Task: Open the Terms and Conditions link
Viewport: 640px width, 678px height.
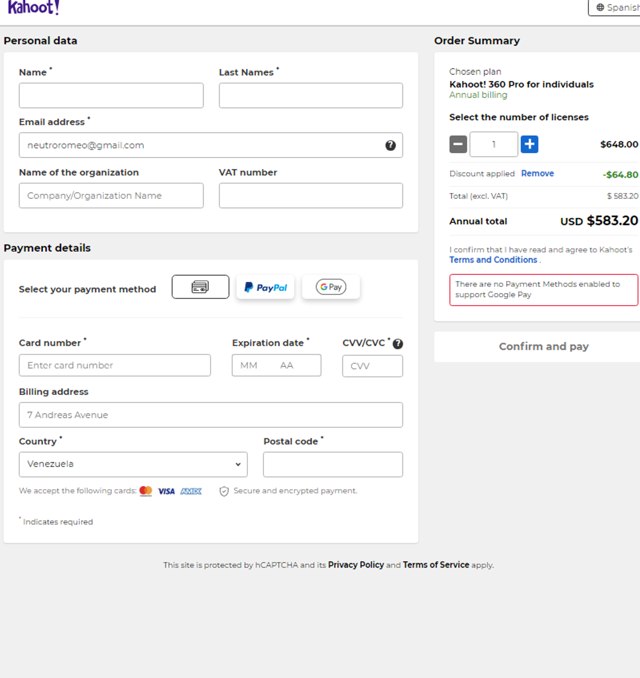Action: point(493,260)
